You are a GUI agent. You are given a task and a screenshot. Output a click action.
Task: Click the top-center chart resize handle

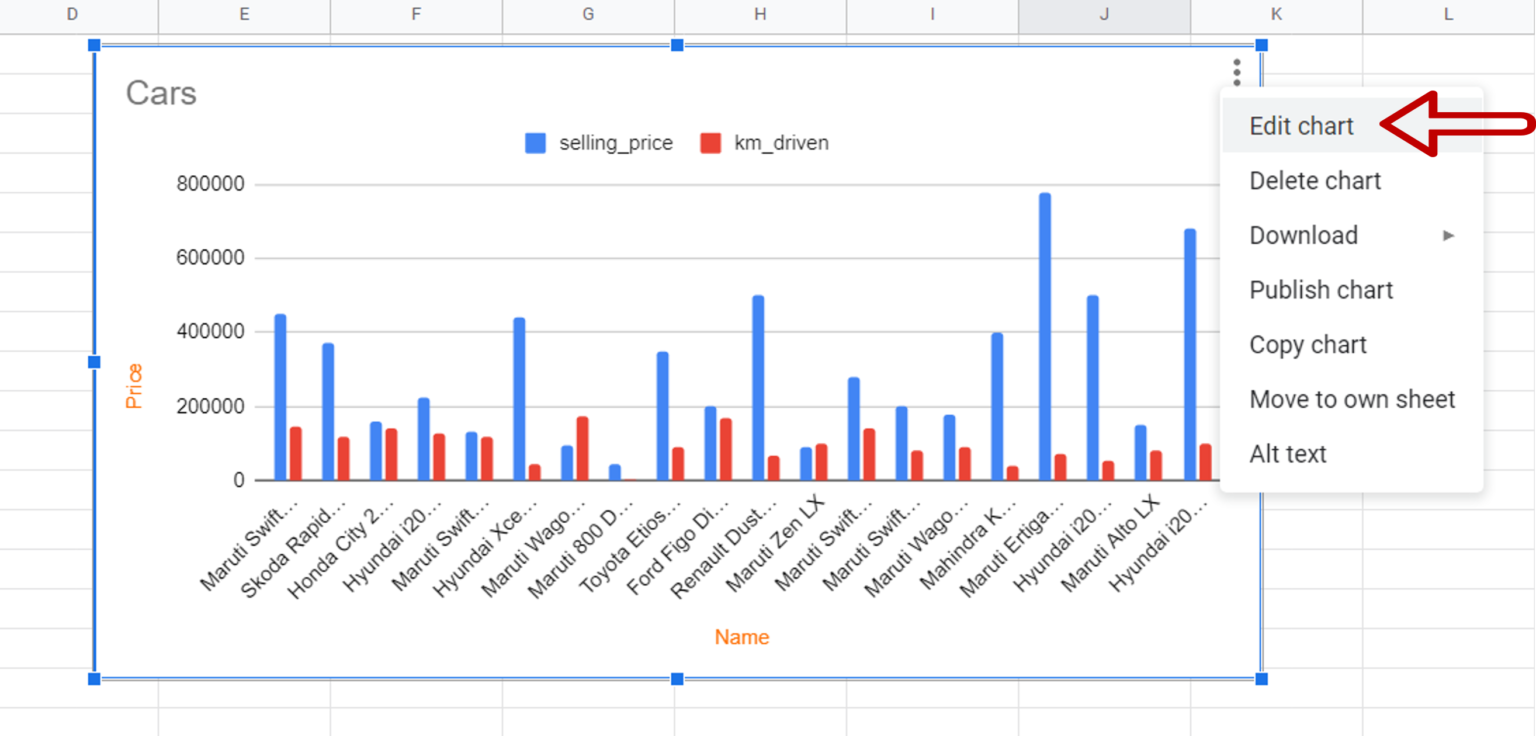click(677, 45)
